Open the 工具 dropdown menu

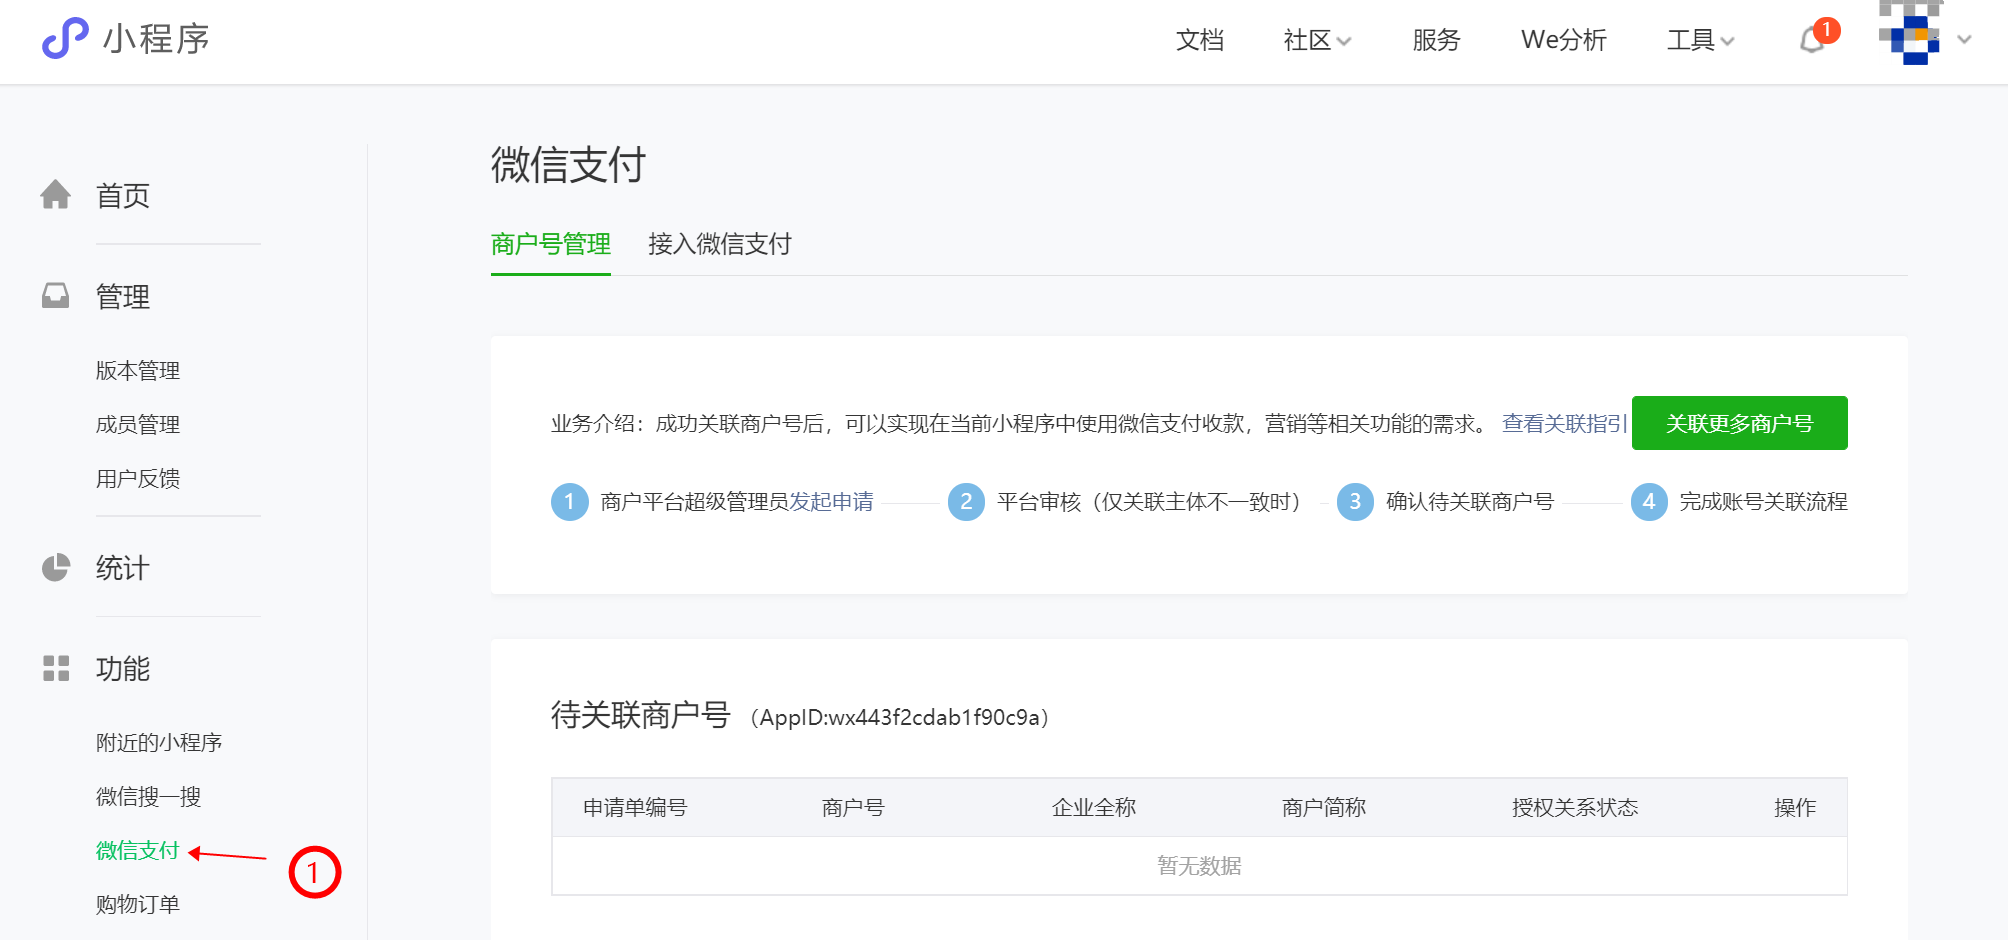click(x=1700, y=40)
